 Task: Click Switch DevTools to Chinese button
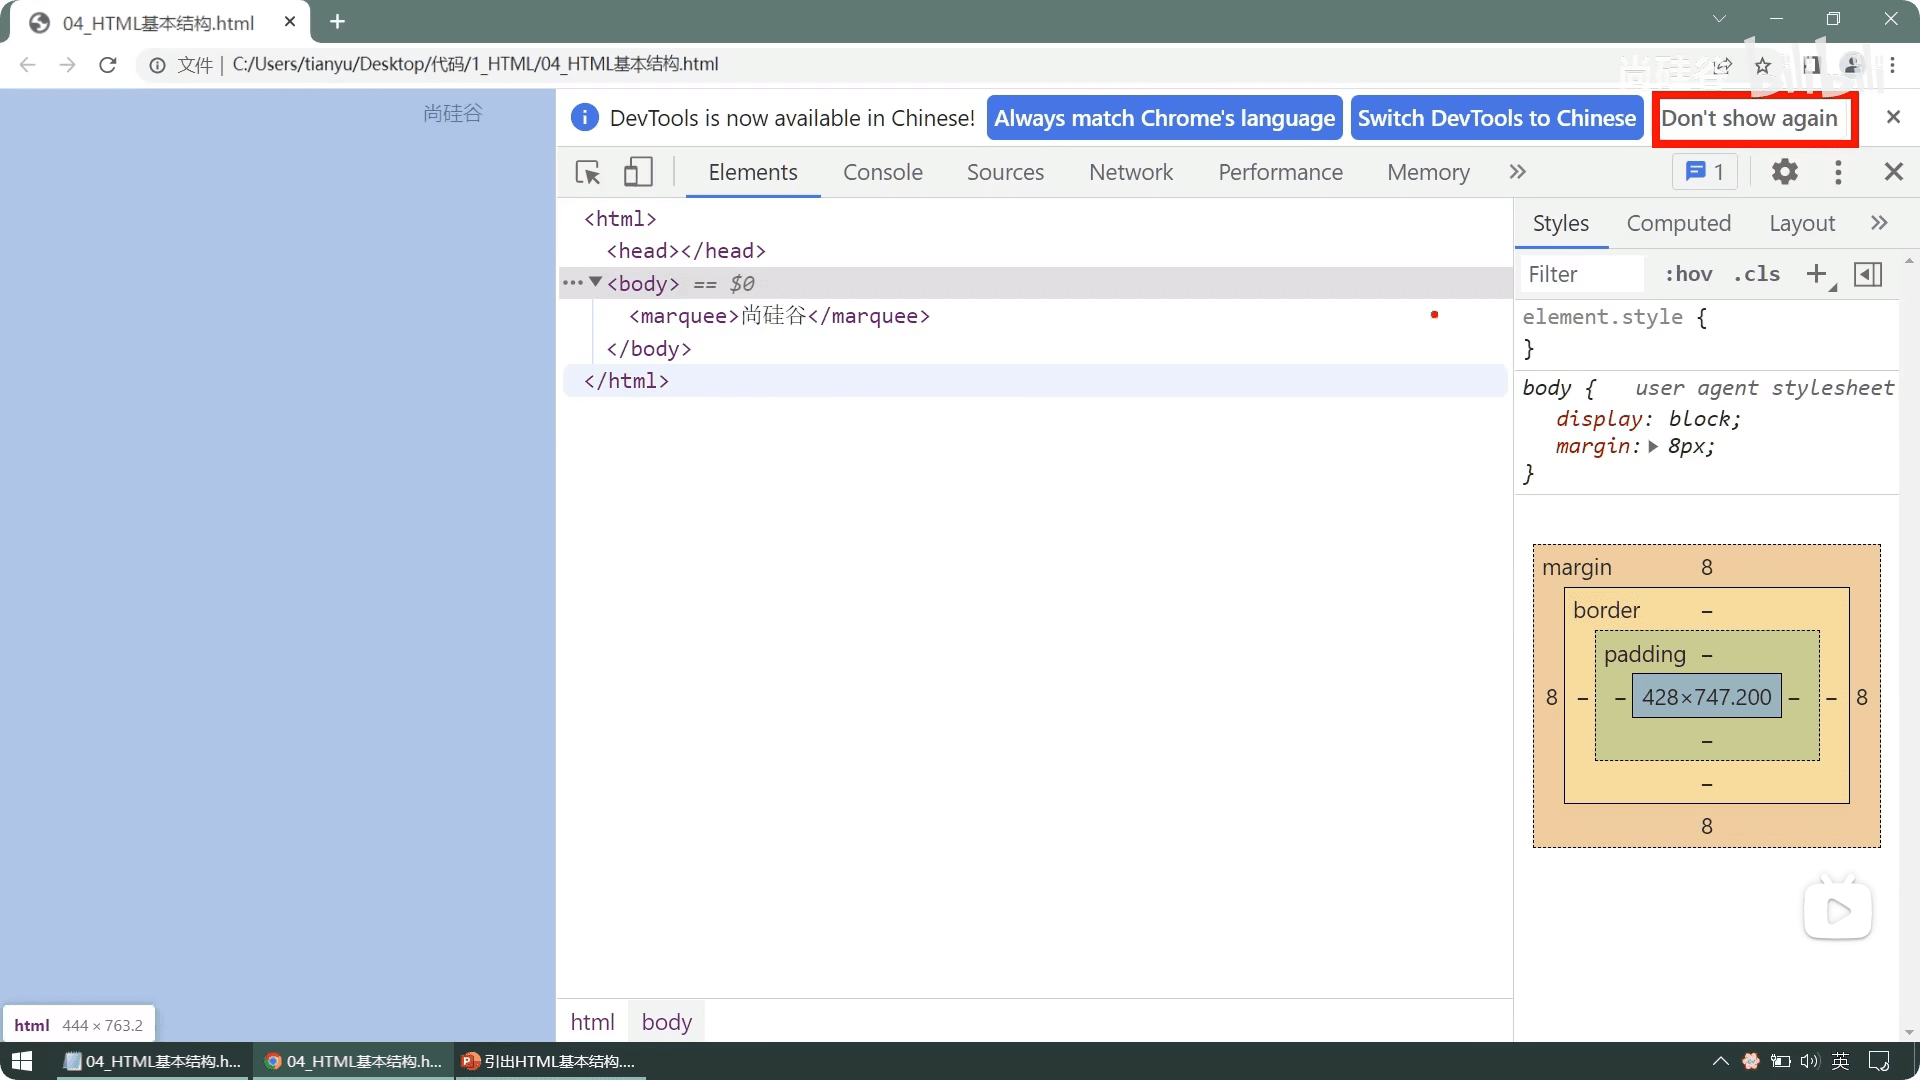click(x=1496, y=118)
